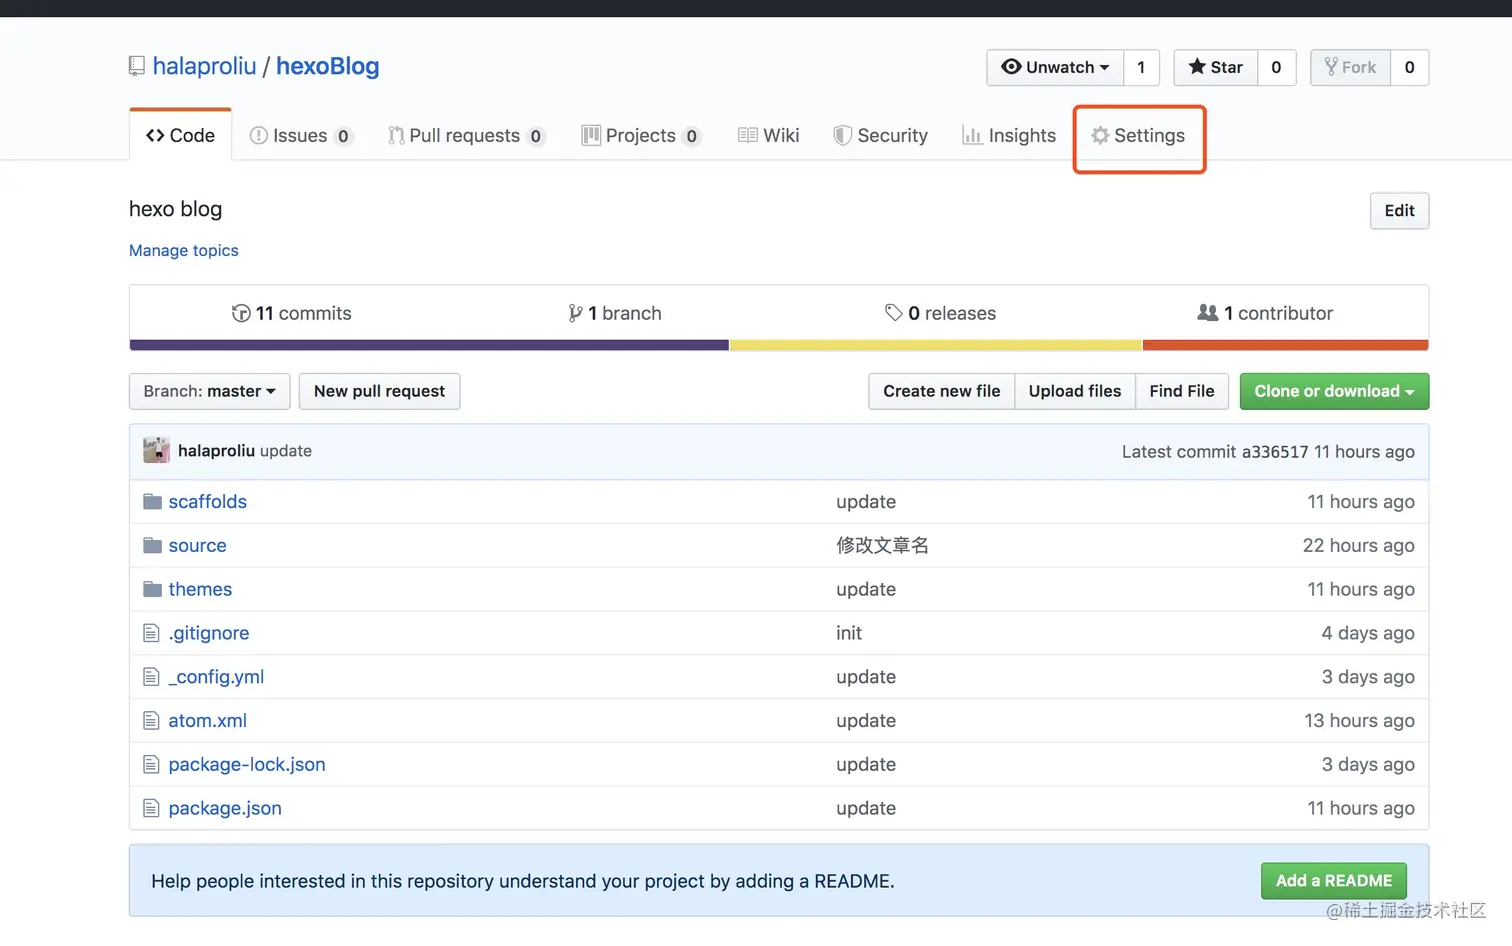Click New pull request button

pyautogui.click(x=379, y=391)
